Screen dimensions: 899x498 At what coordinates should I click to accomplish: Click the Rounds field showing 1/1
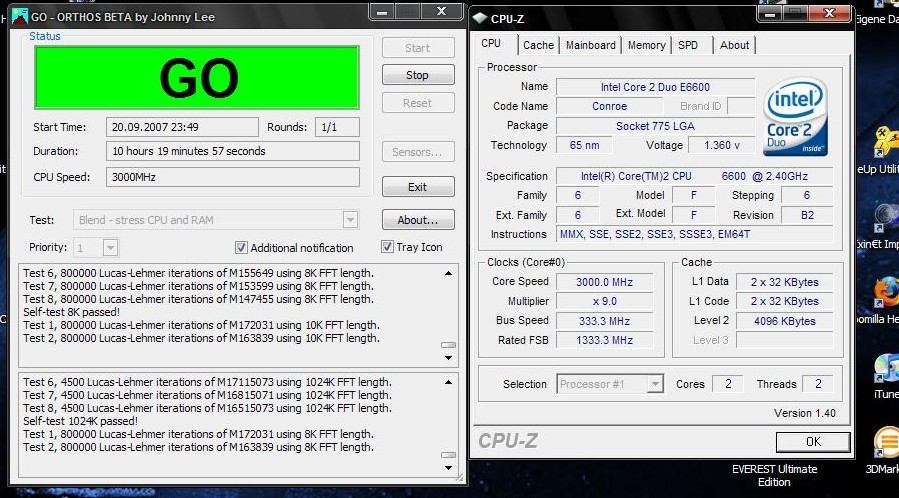pyautogui.click(x=337, y=127)
